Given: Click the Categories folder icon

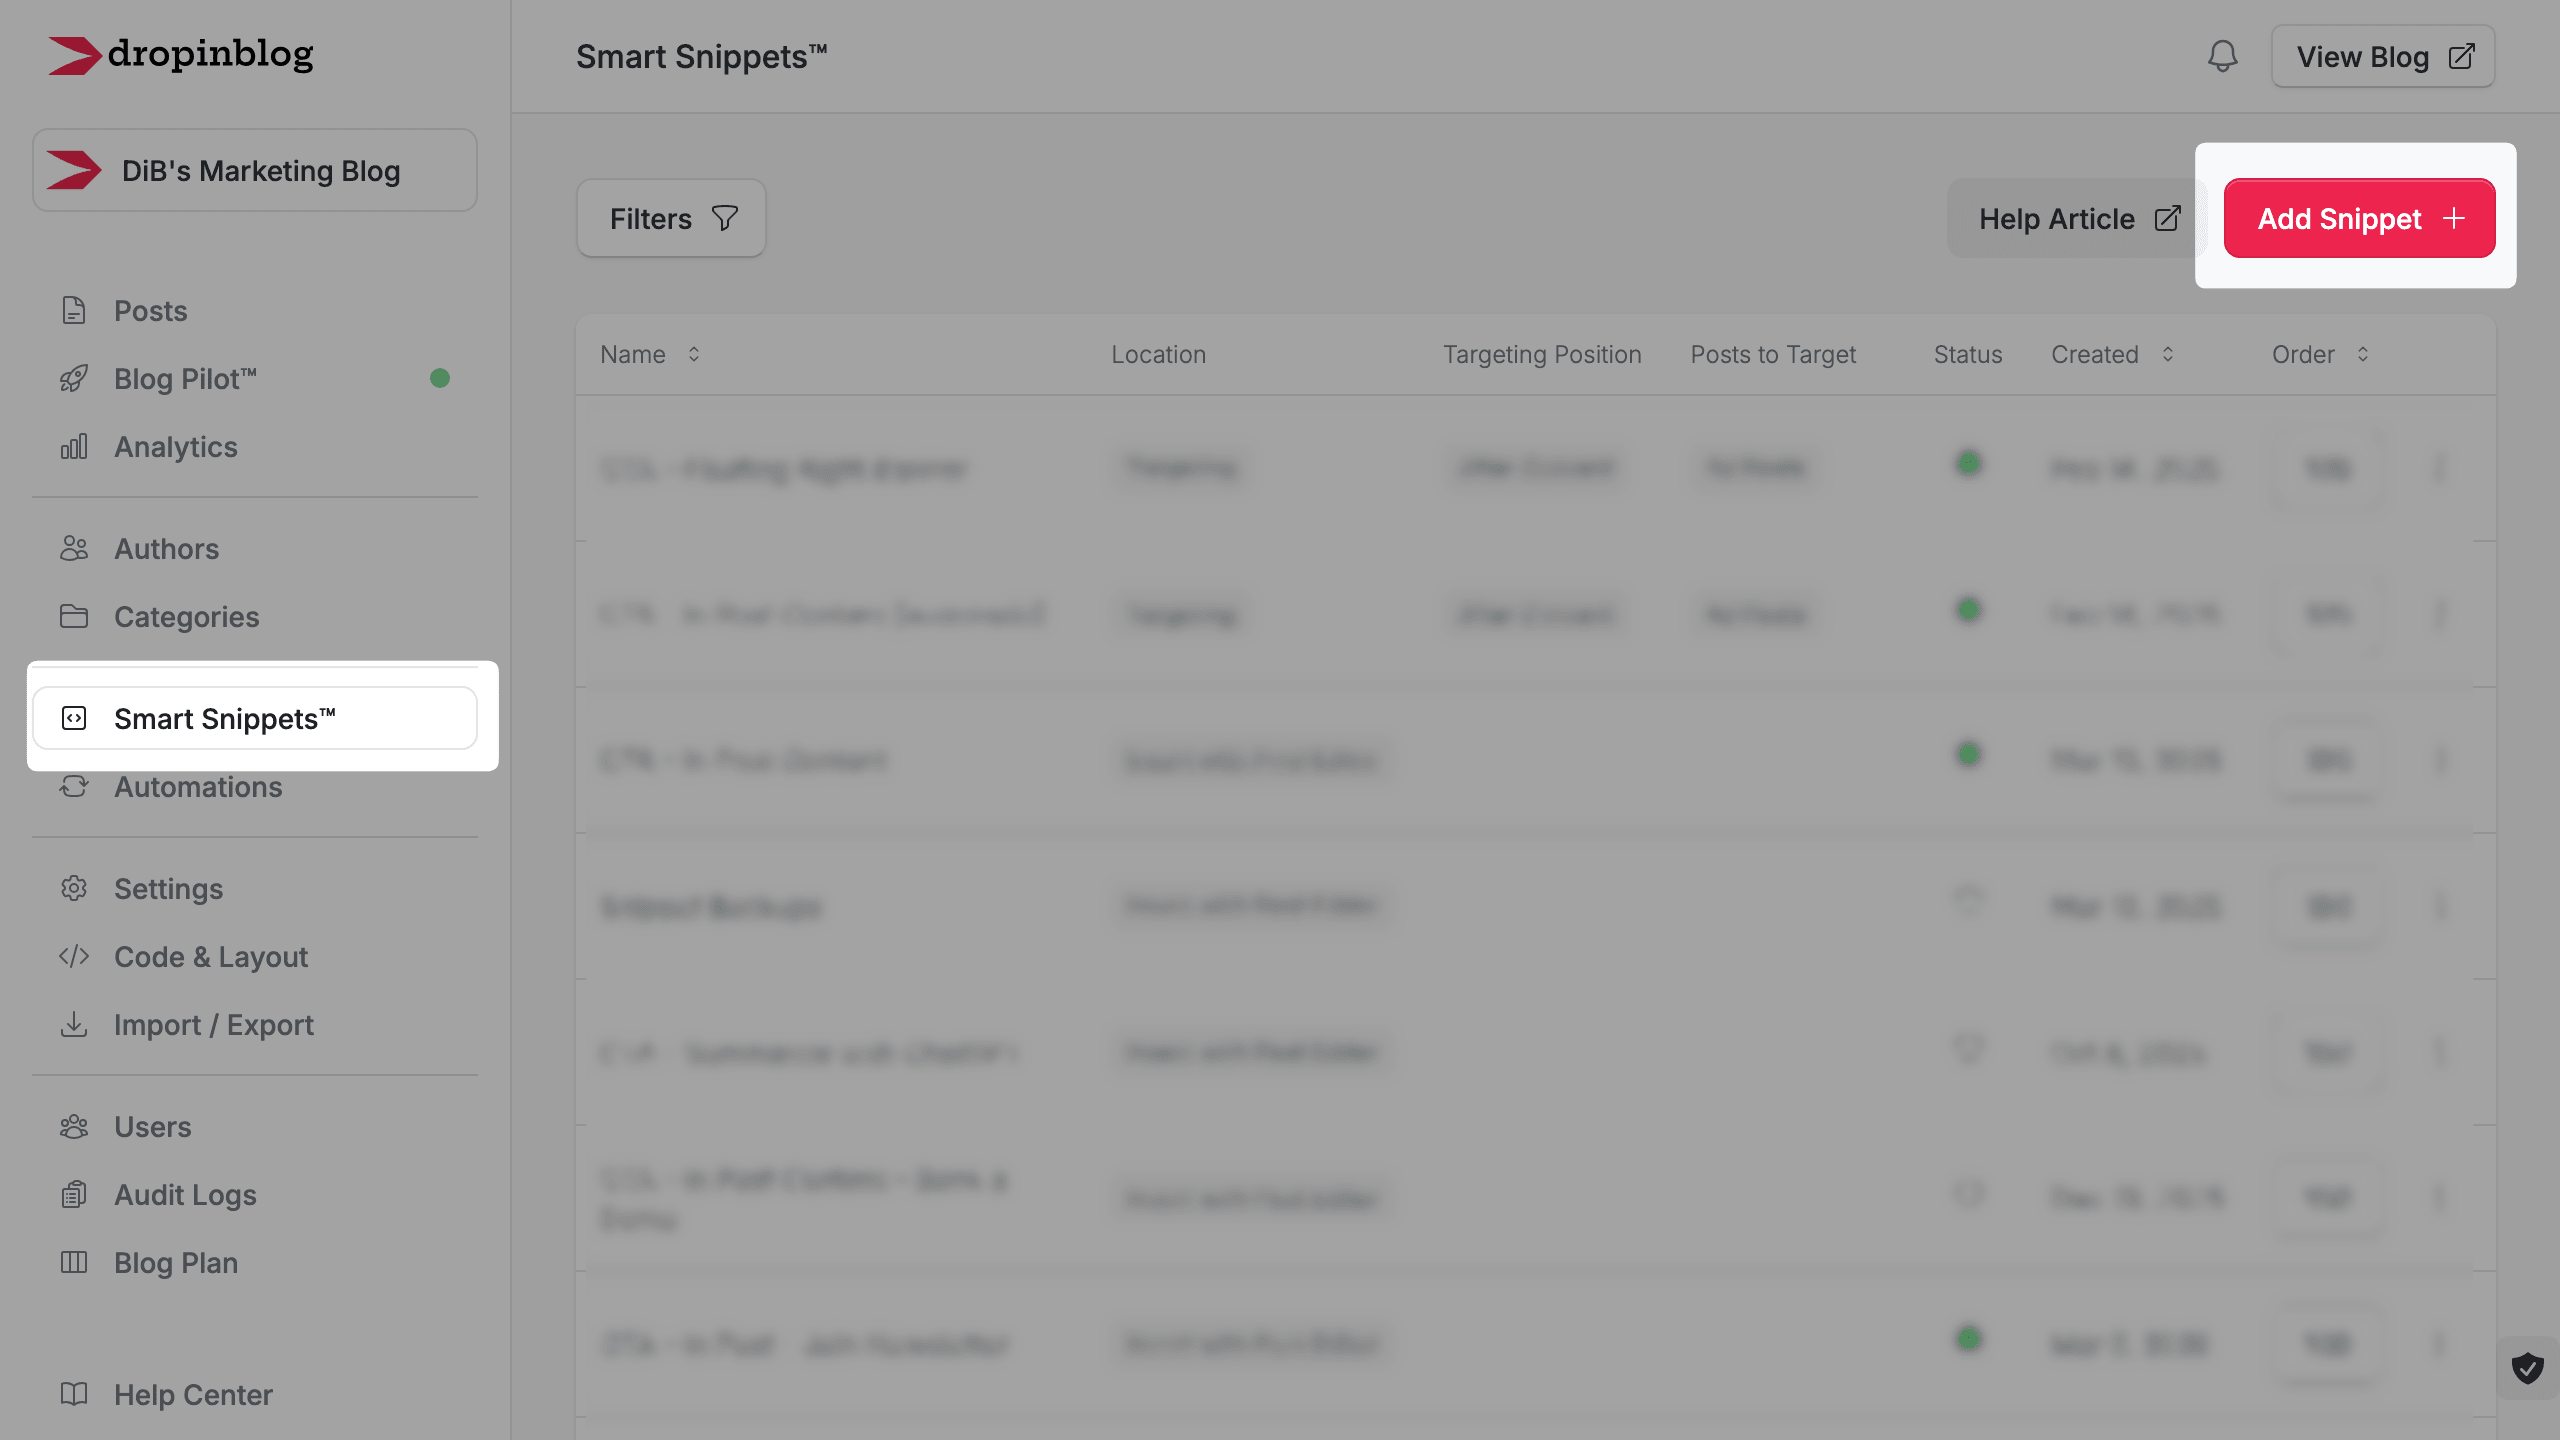Looking at the screenshot, I should coord(74,617).
